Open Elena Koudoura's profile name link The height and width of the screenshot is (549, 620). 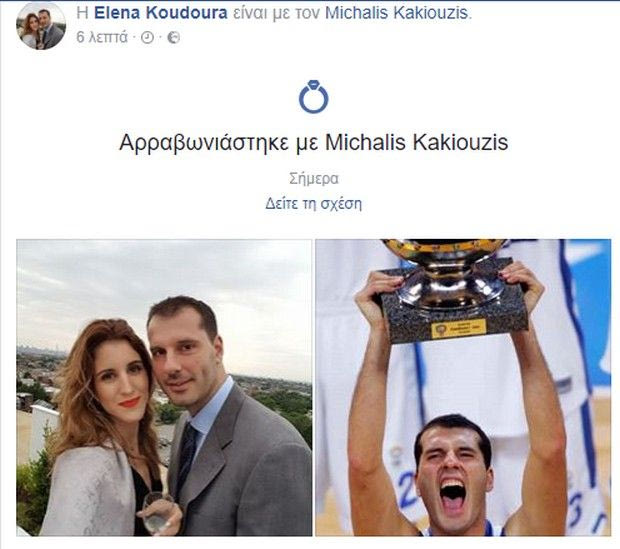(x=161, y=13)
